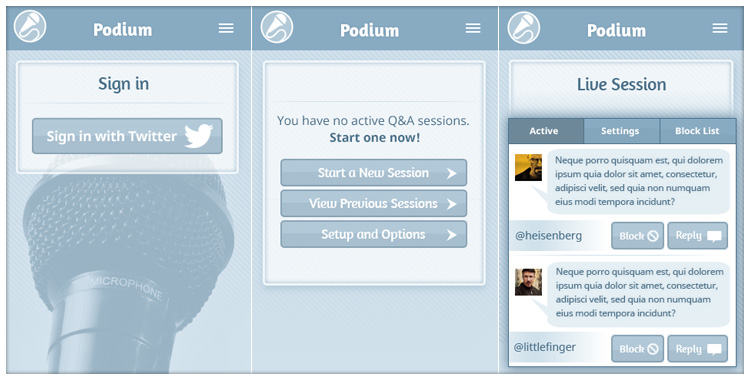Switch to the Active tab
Image resolution: width=750 pixels, height=380 pixels.
[x=546, y=131]
